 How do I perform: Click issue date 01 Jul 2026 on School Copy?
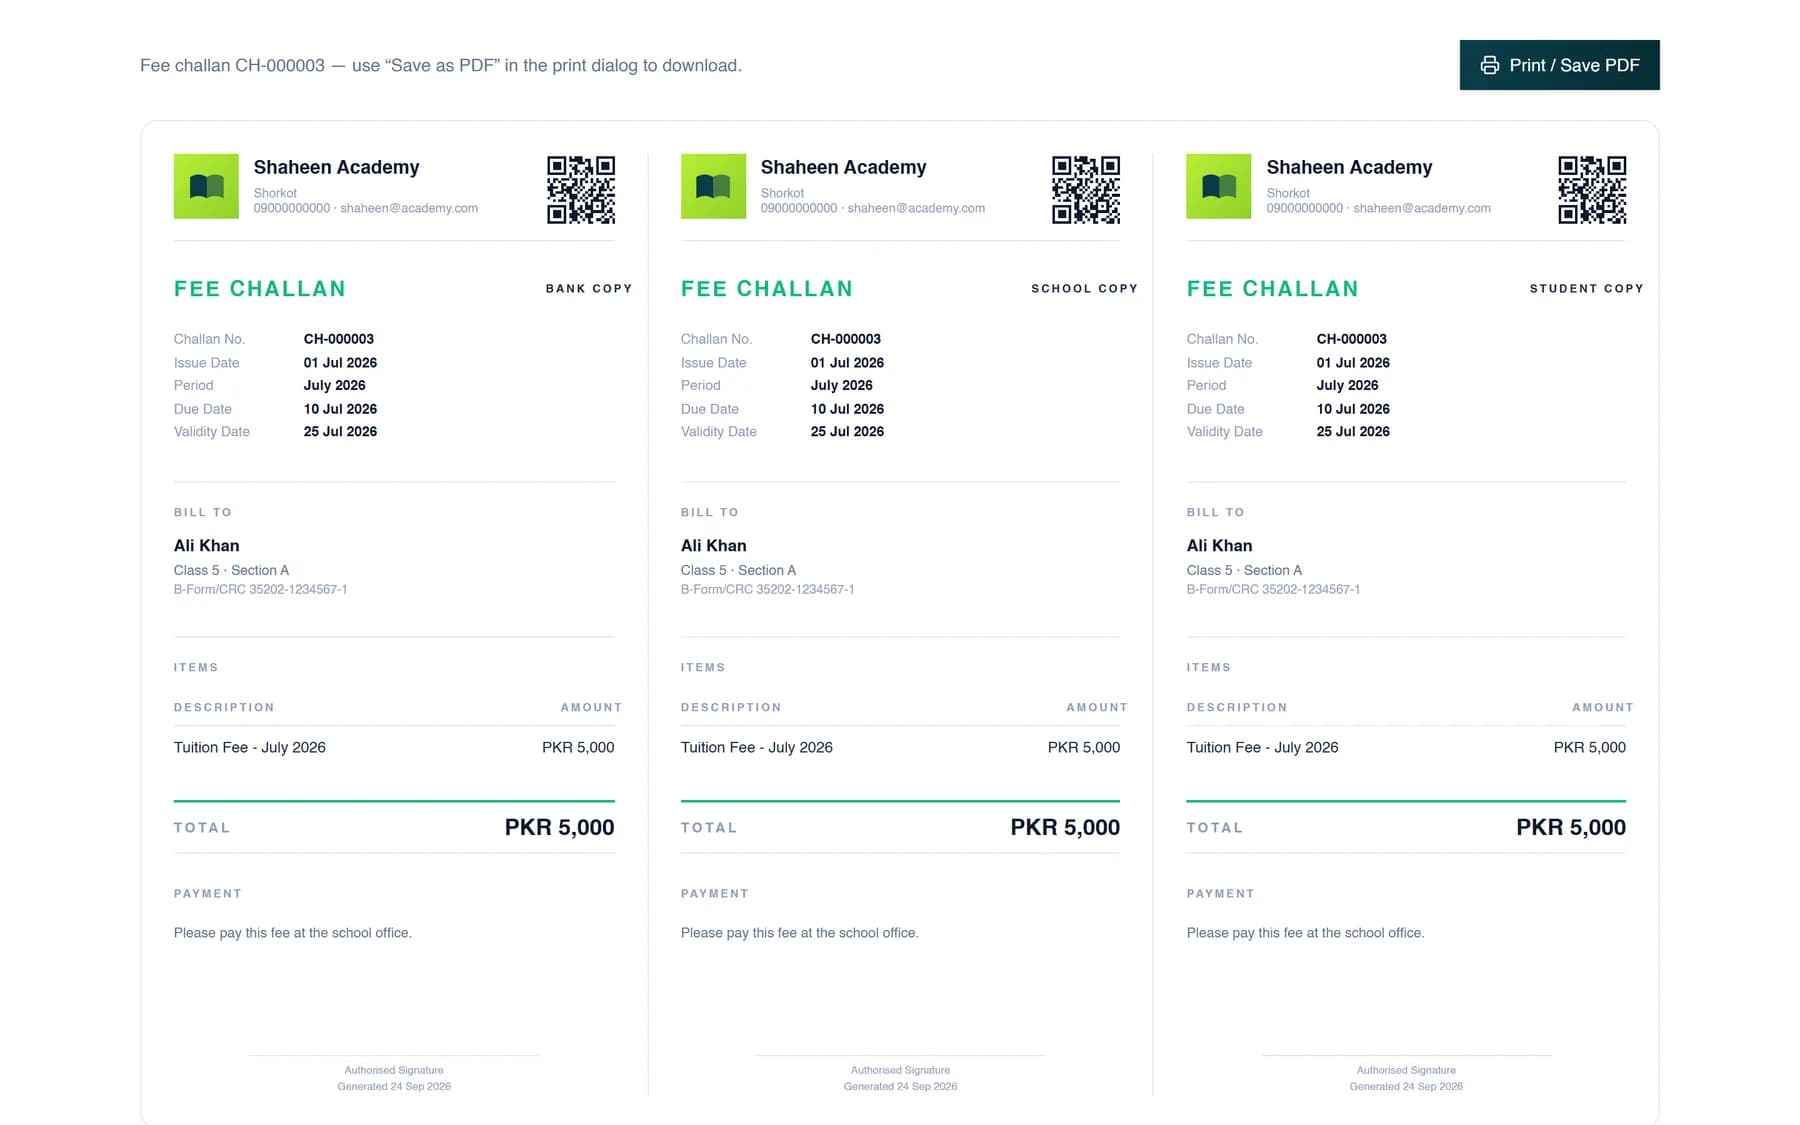click(x=847, y=363)
